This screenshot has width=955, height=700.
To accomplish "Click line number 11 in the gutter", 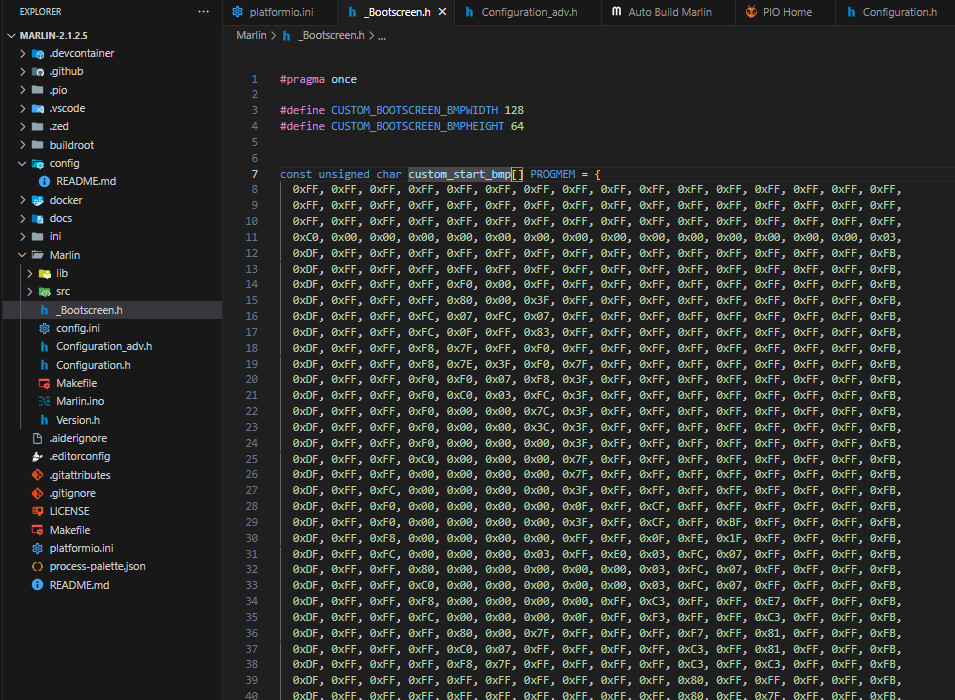I will pos(252,237).
